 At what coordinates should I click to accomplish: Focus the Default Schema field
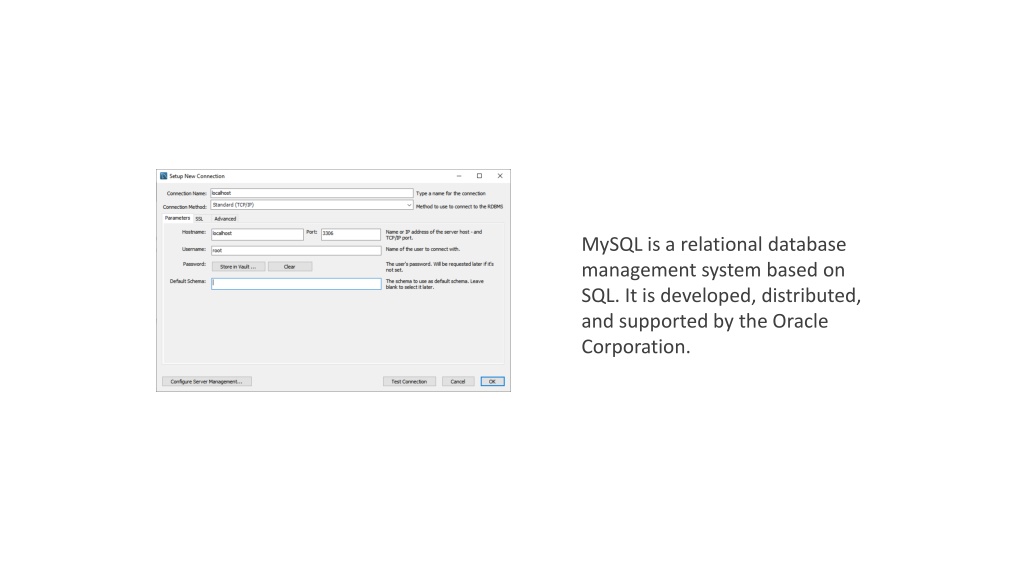[x=296, y=283]
